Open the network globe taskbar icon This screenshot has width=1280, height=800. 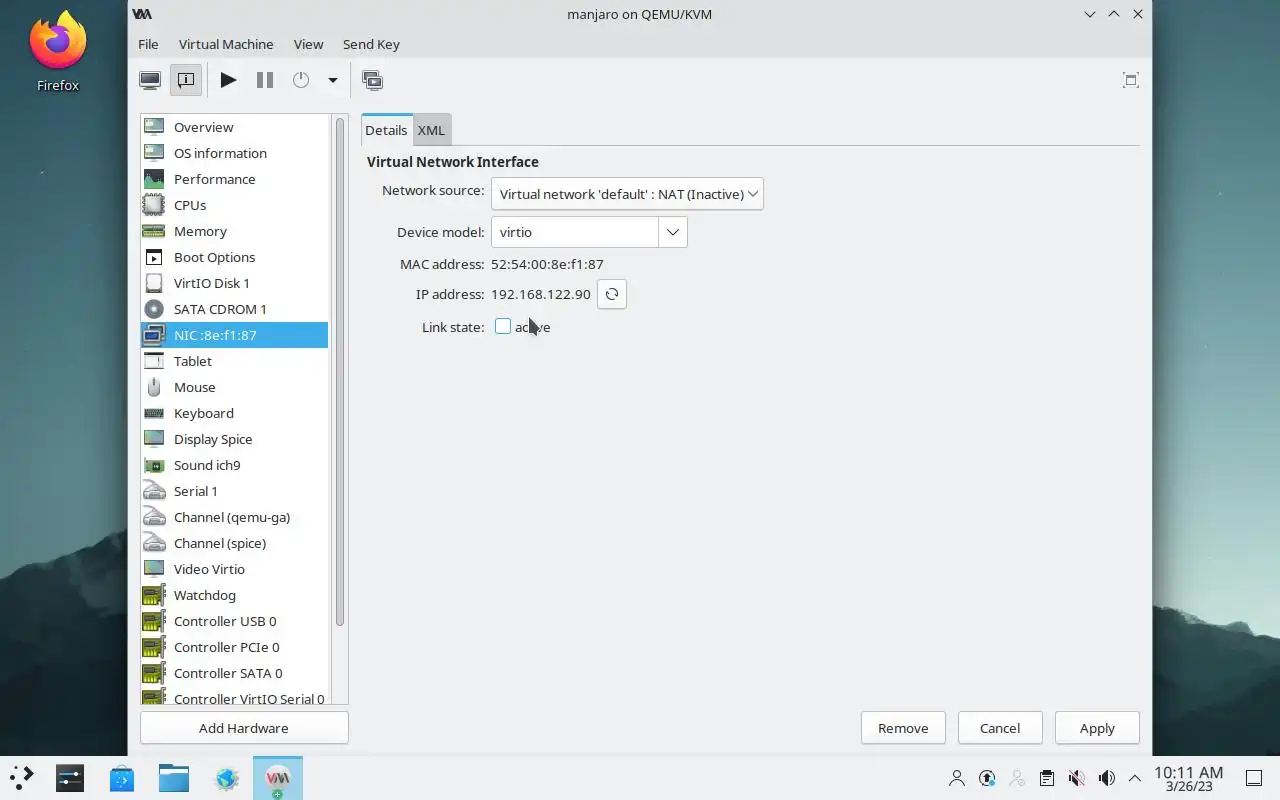227,778
